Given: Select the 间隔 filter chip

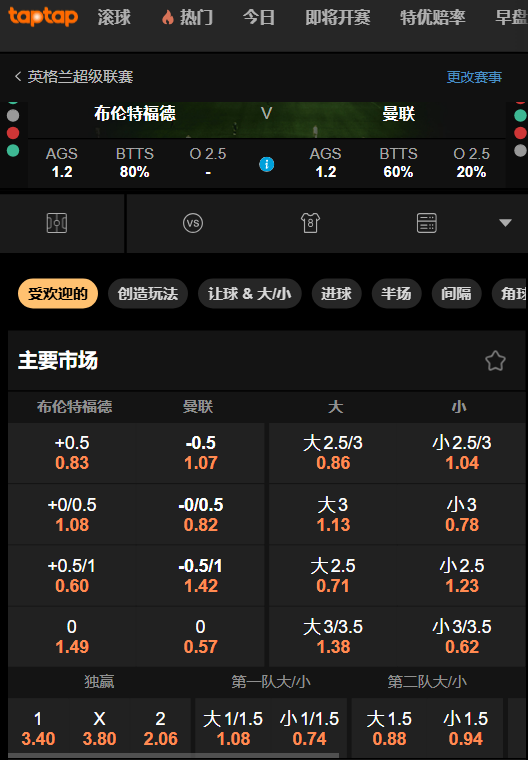Looking at the screenshot, I should tap(456, 293).
